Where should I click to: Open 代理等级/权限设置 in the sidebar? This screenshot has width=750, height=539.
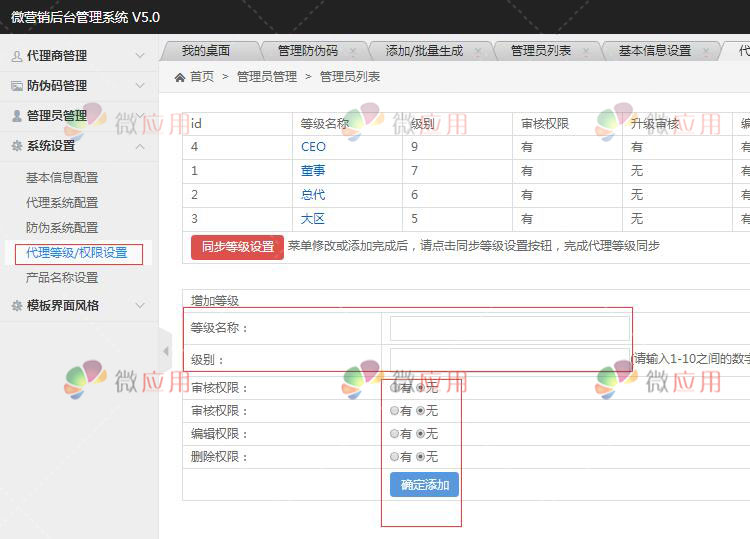pos(77,253)
